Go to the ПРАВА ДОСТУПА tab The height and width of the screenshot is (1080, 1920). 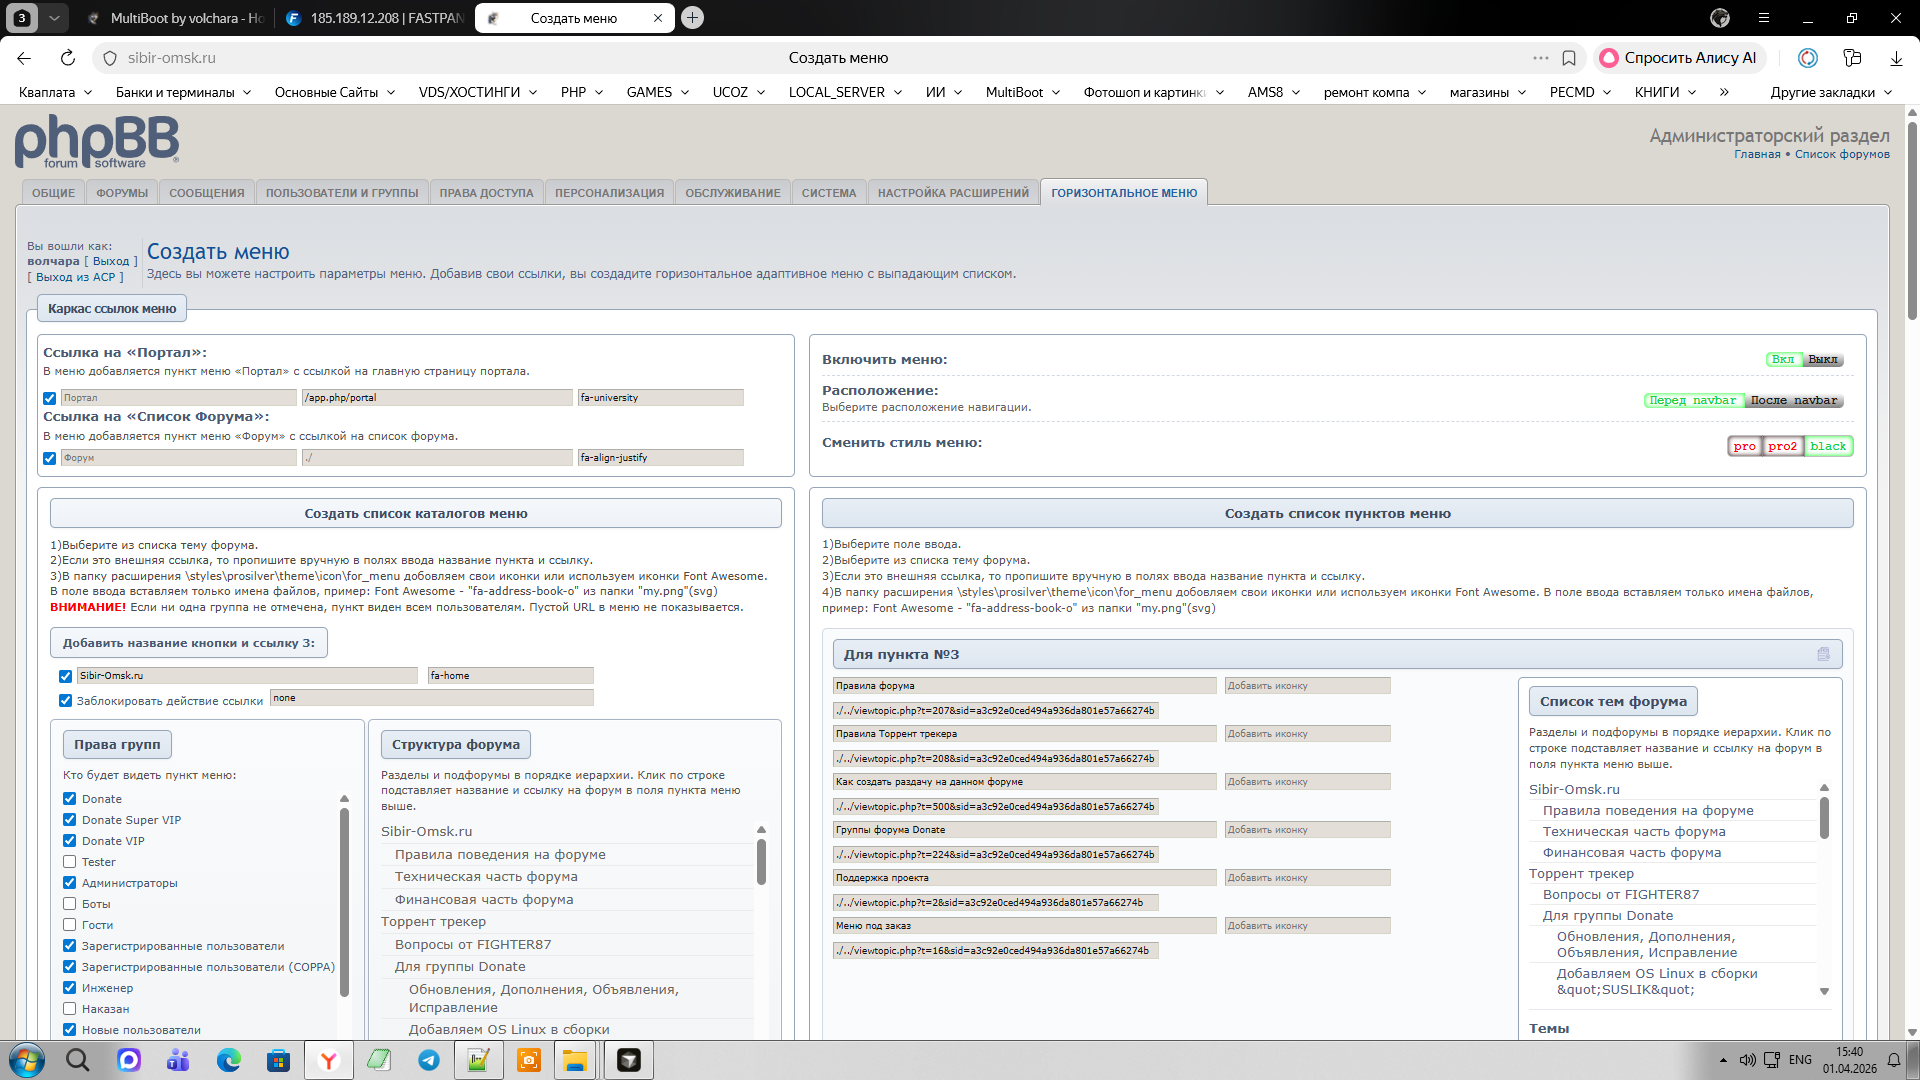pos(487,193)
